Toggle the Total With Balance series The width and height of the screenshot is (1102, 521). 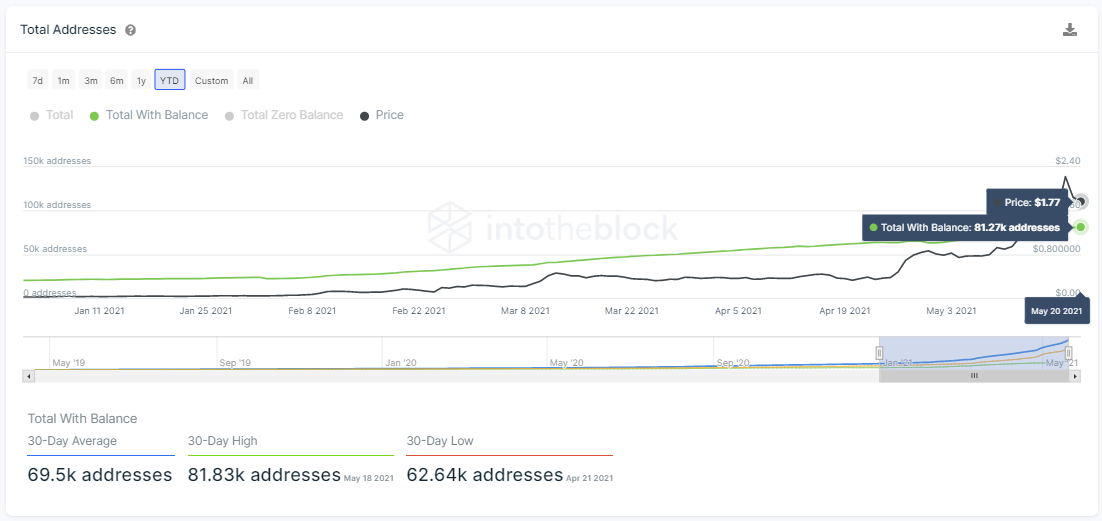149,115
